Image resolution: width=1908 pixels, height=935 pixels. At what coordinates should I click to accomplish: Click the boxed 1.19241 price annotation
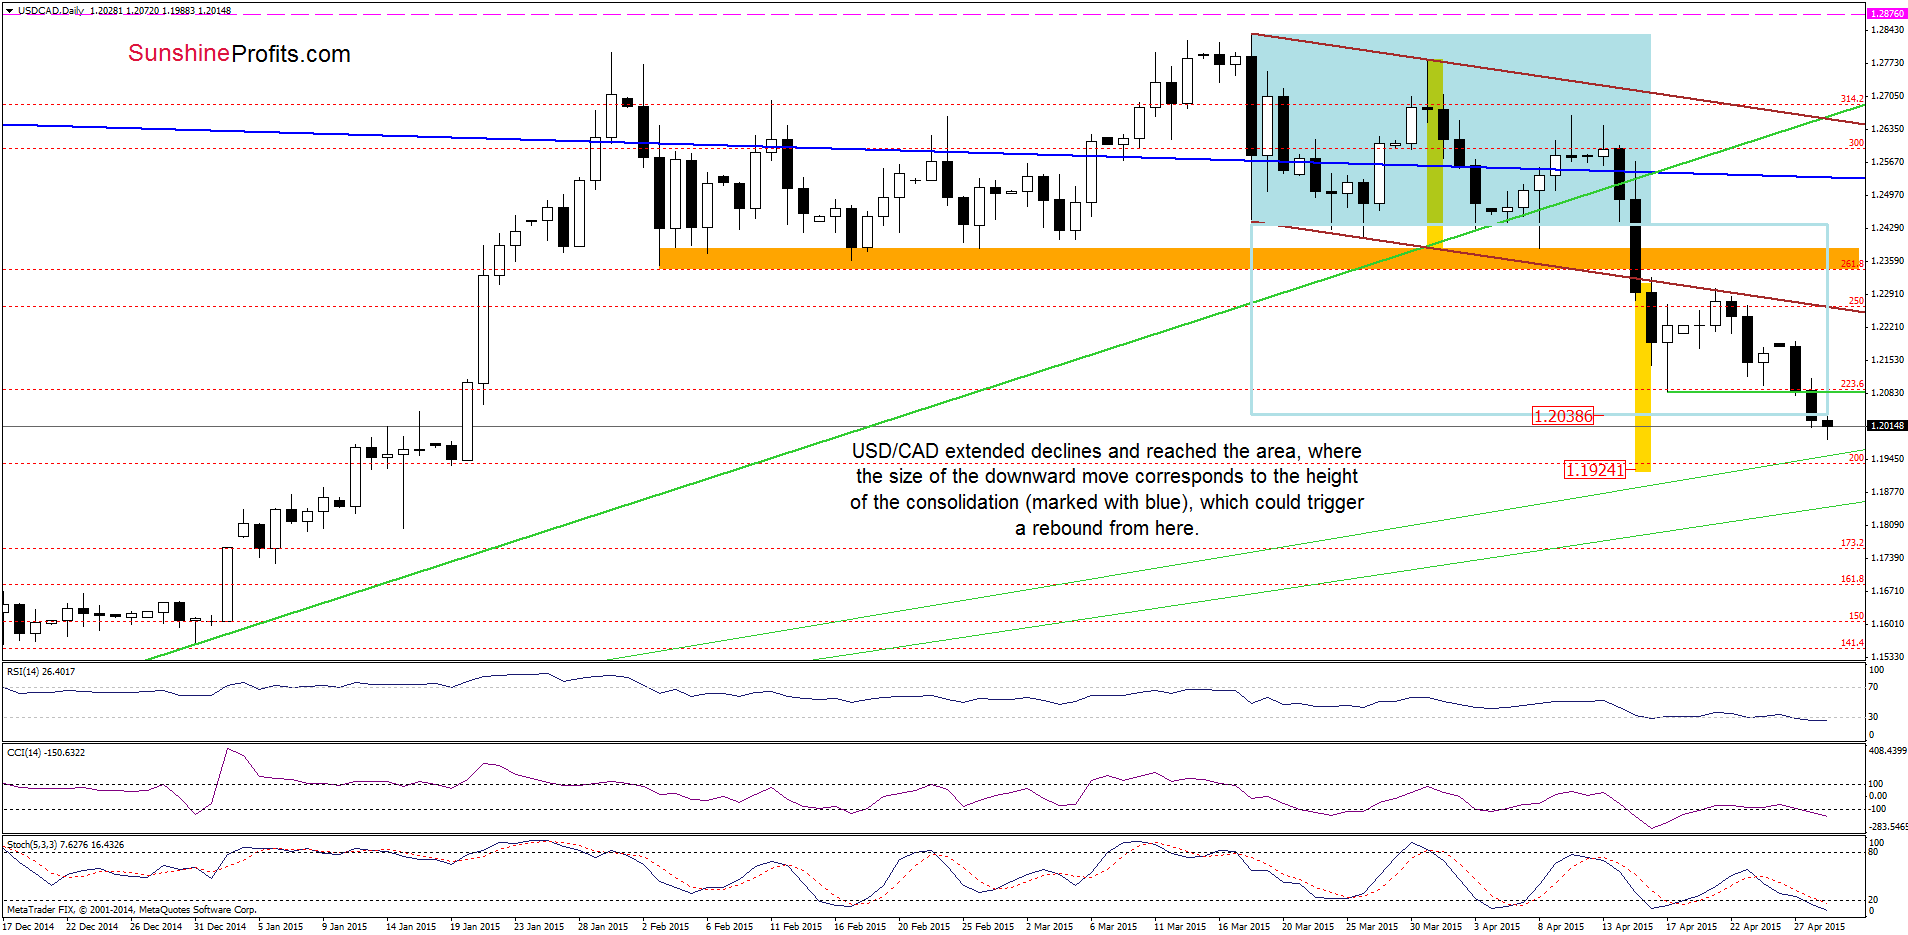(1595, 470)
